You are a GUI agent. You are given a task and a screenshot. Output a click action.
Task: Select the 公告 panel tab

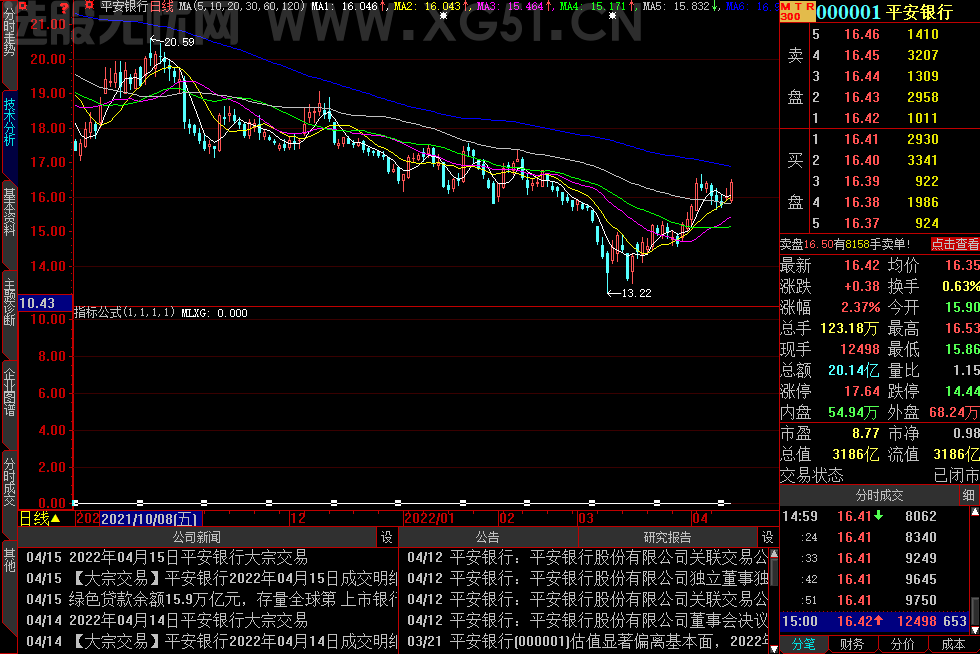pos(488,537)
